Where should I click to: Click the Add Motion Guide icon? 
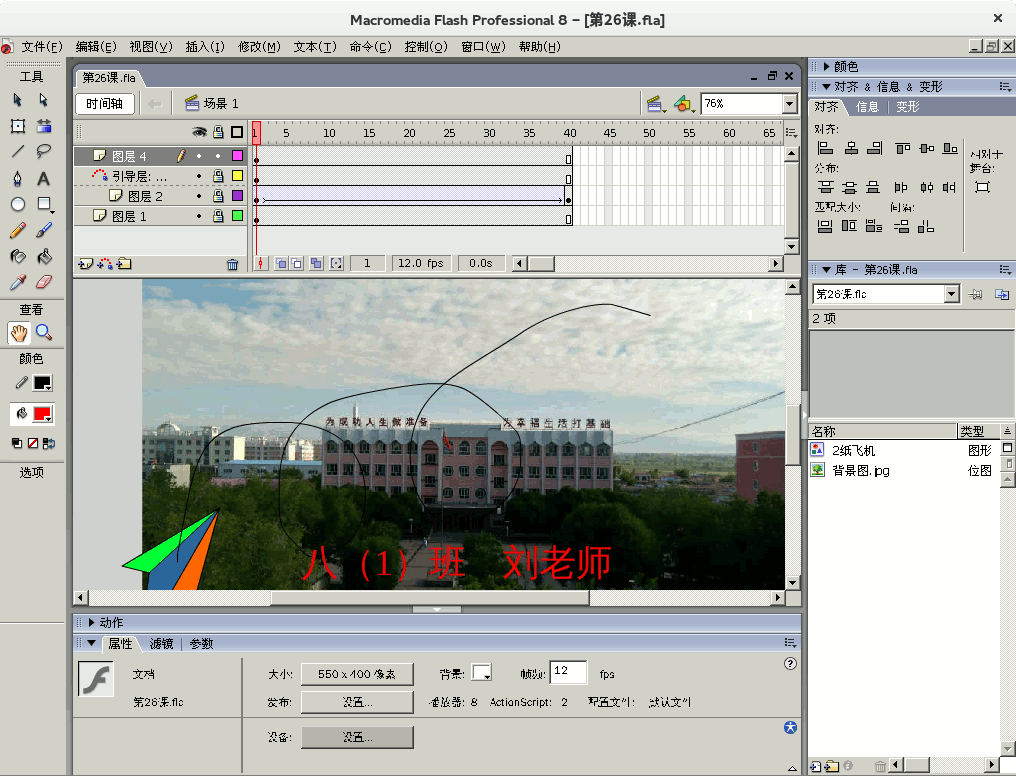[x=105, y=264]
